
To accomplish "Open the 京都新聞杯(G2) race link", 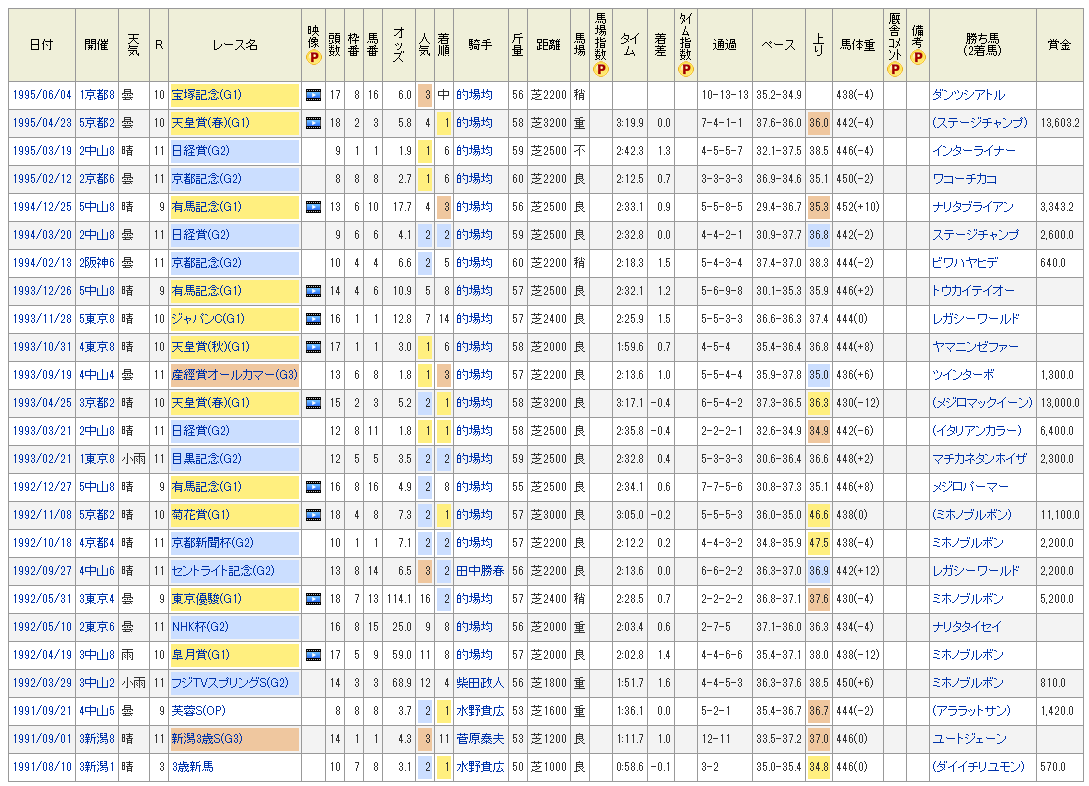I will coord(213,543).
